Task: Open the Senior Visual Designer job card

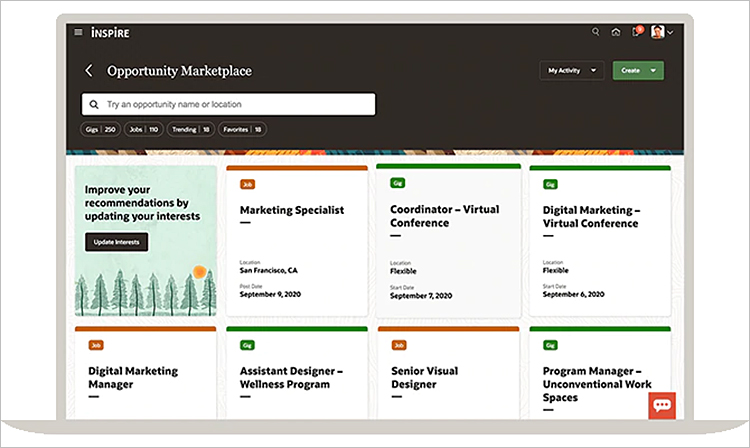Action: 448,373
